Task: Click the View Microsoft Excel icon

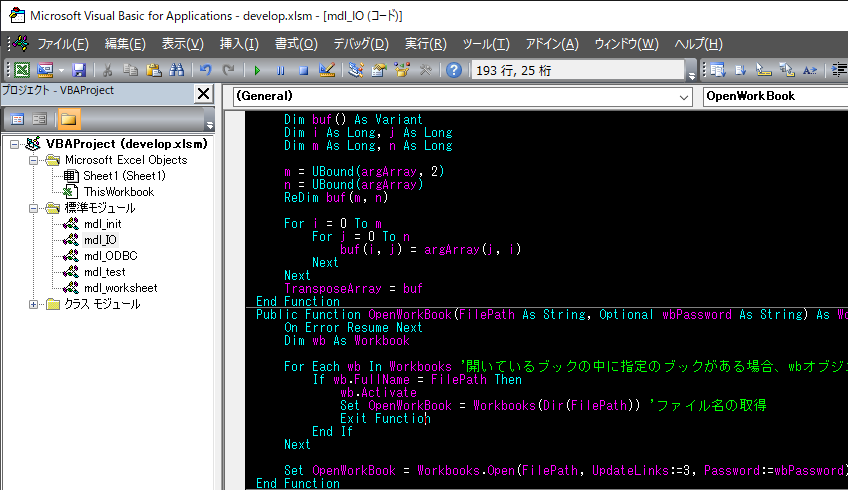Action: coord(22,70)
